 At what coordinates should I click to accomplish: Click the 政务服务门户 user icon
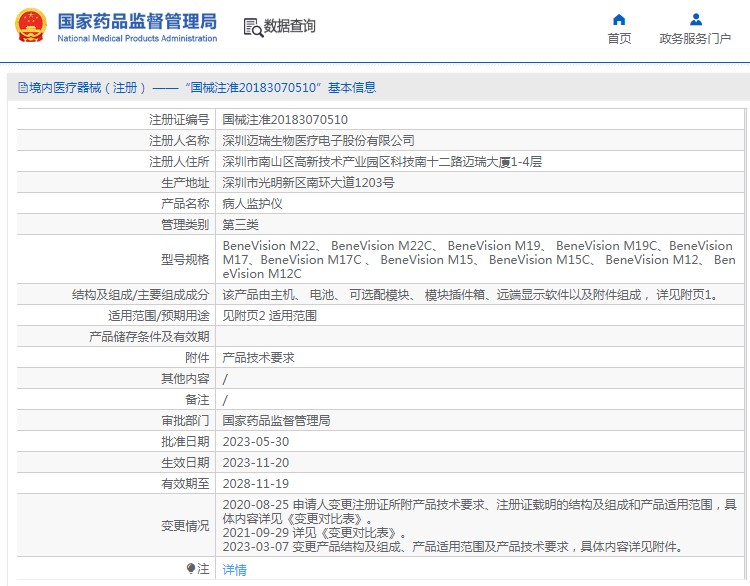tap(696, 20)
